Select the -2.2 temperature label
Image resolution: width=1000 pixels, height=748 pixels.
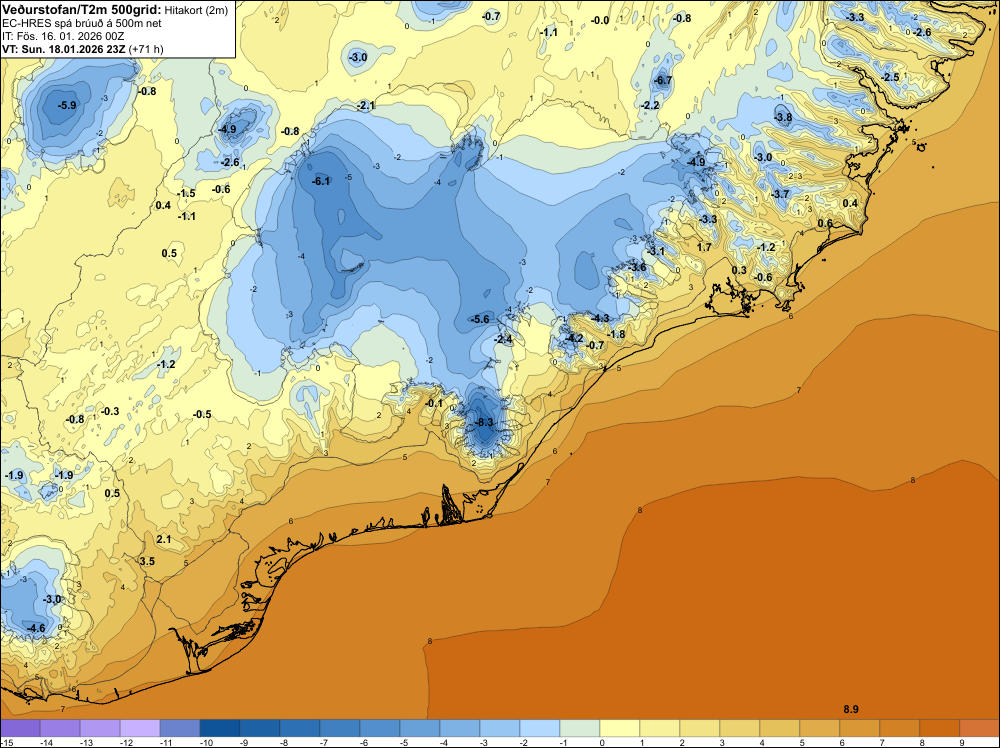tap(650, 105)
